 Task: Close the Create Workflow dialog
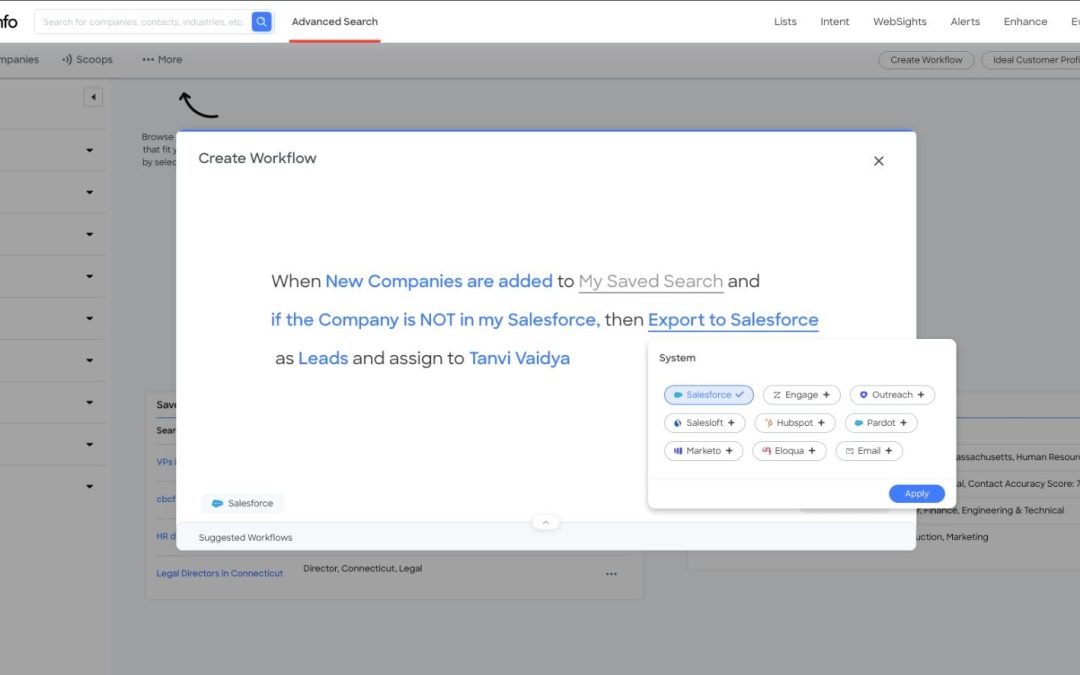click(878, 161)
